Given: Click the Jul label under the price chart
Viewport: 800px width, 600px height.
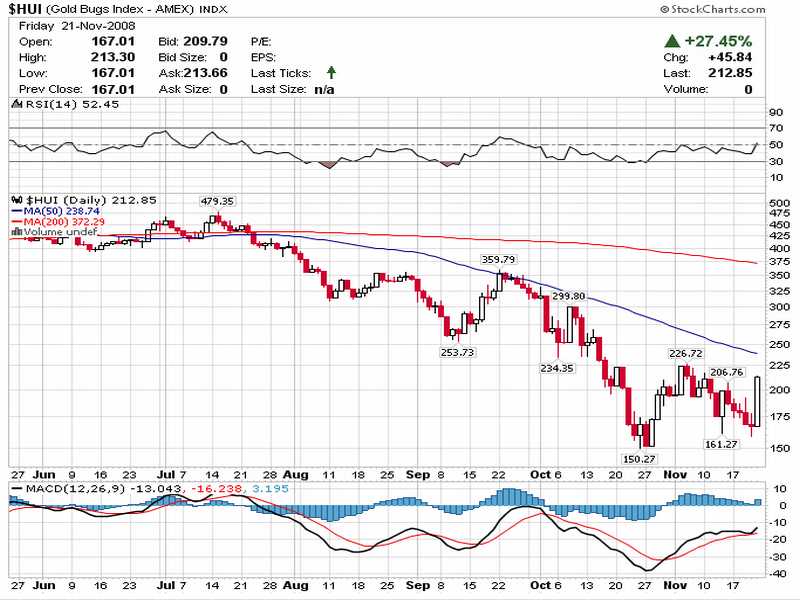Looking at the screenshot, I should coord(165,475).
